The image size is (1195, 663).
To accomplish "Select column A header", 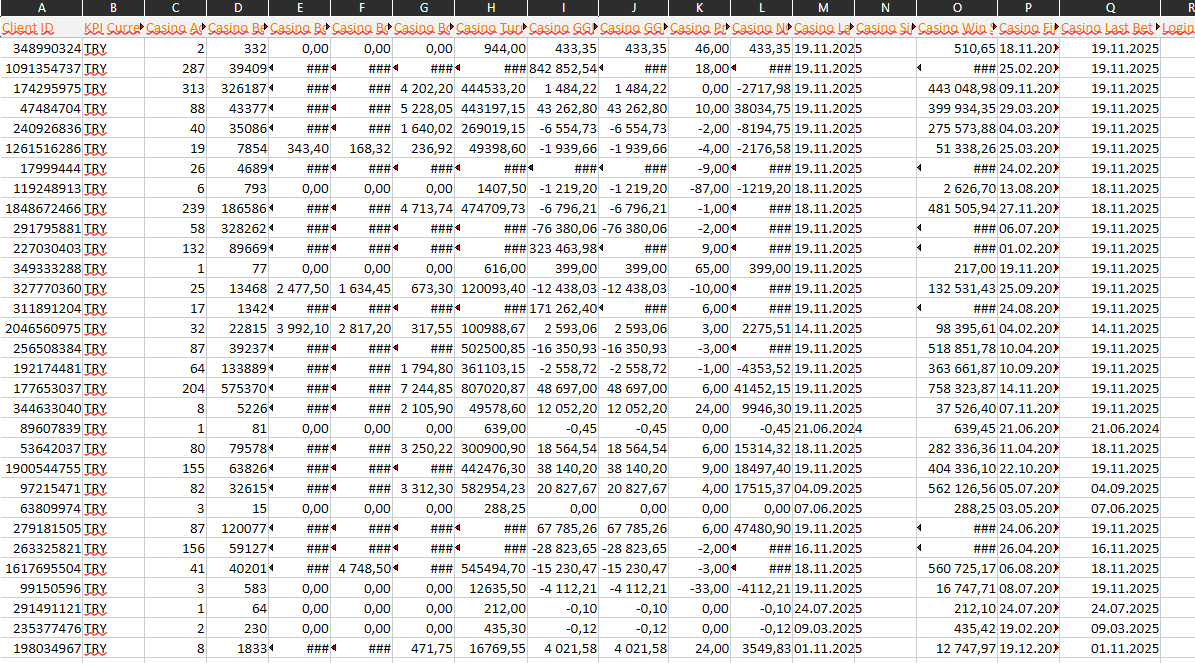I will pos(41,8).
